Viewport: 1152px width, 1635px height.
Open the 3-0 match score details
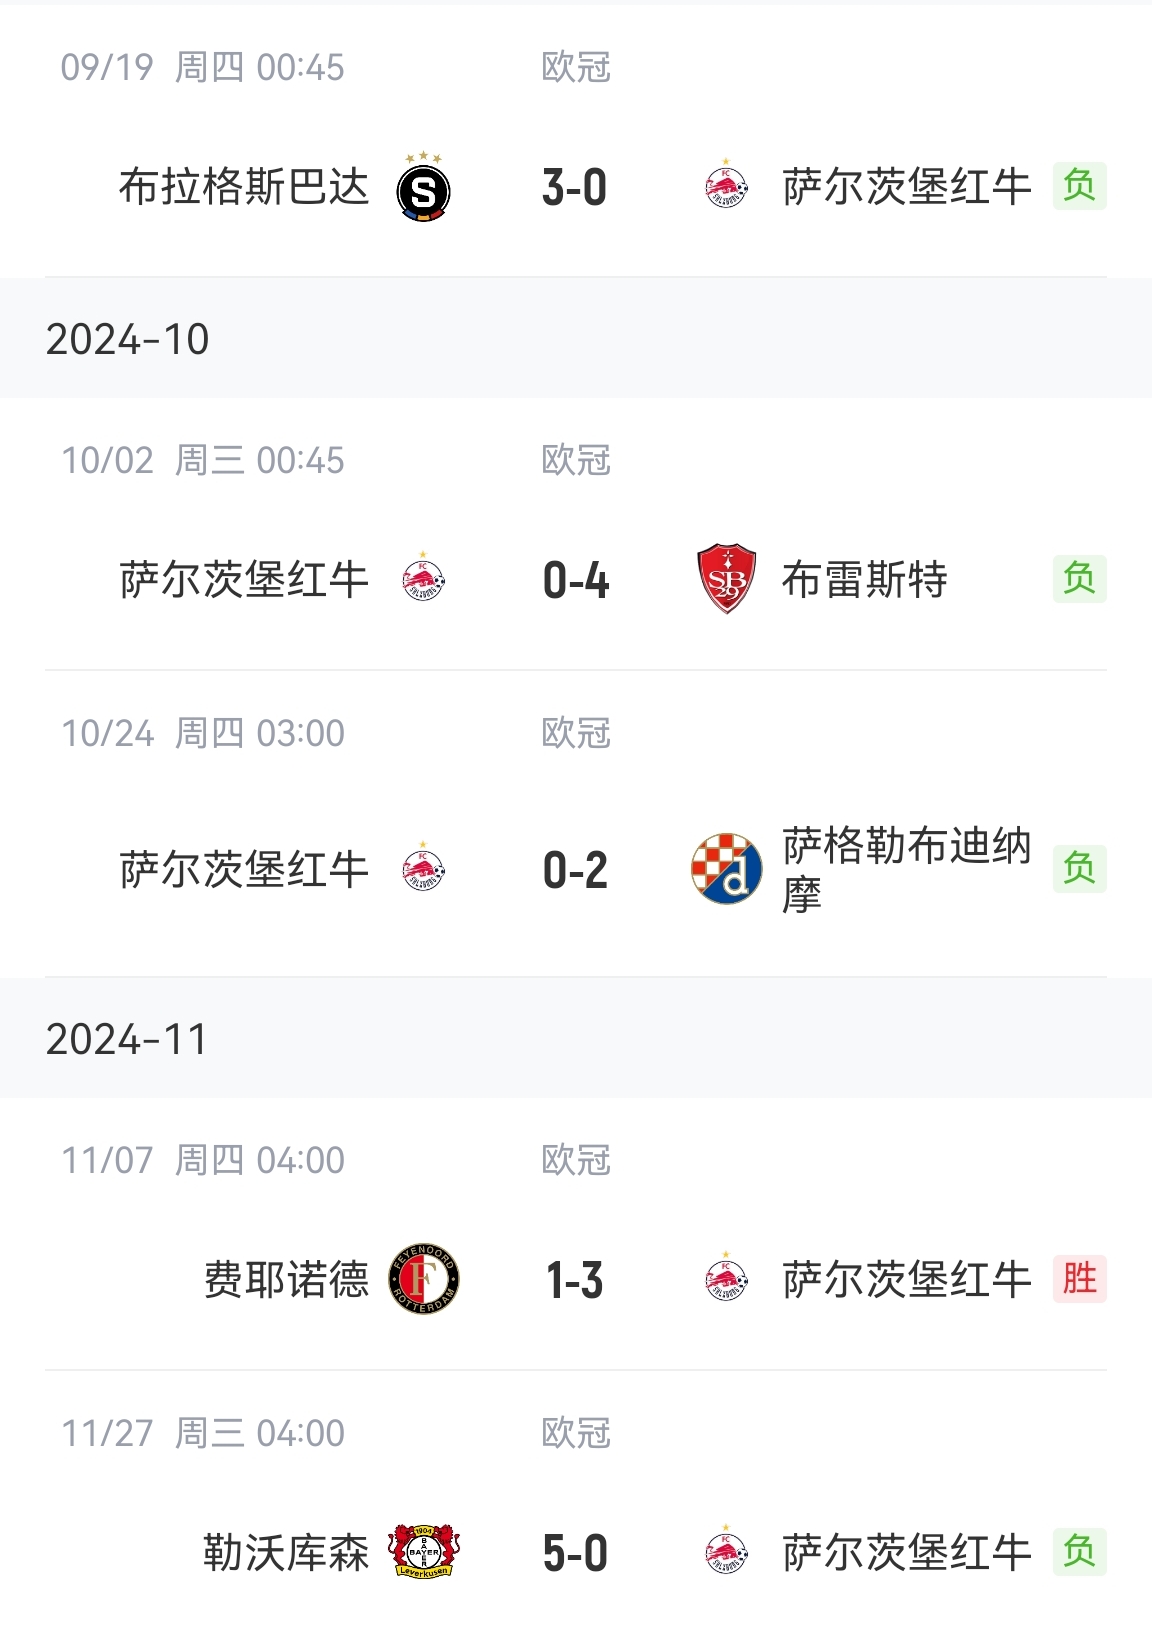coord(575,187)
